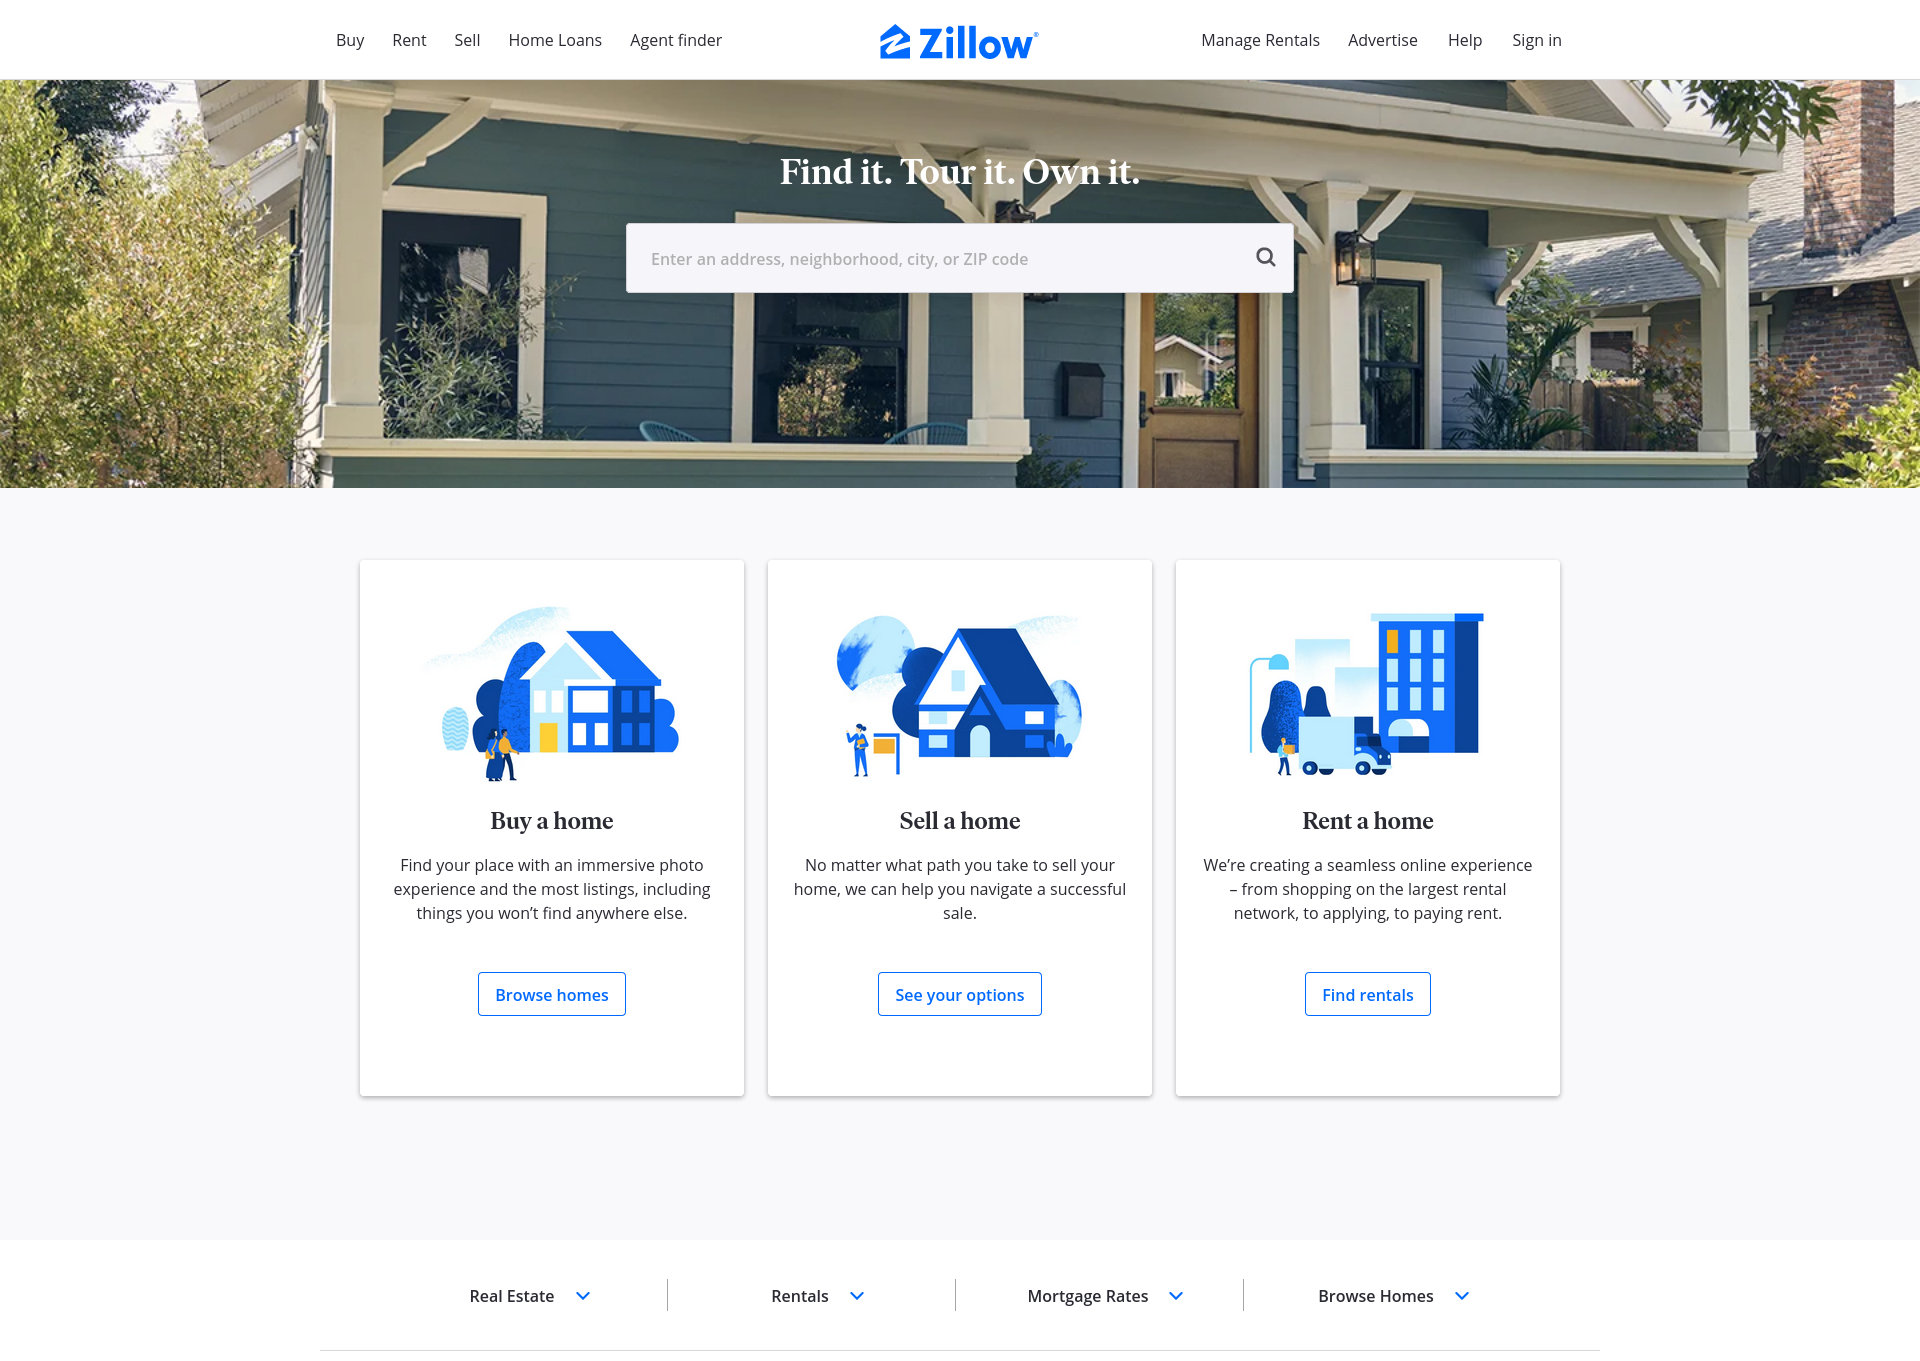Select the Rent navigation menu item

coord(409,40)
